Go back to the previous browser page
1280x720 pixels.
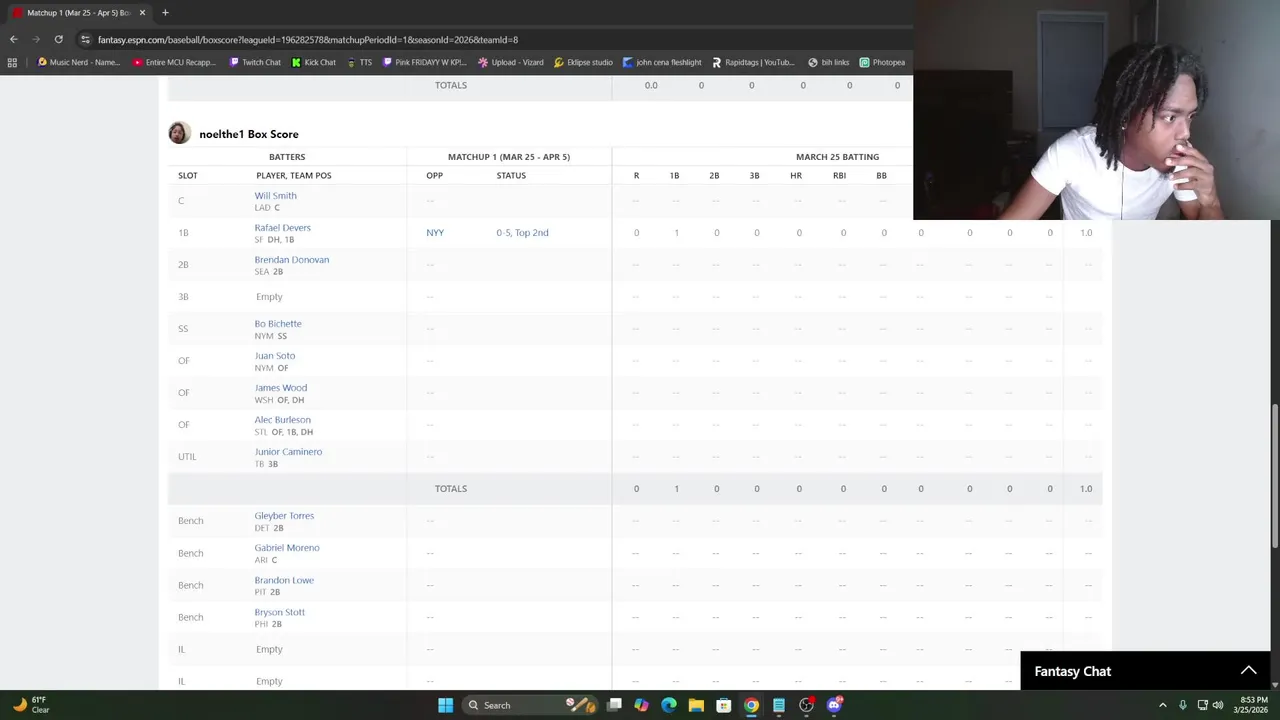(x=13, y=39)
